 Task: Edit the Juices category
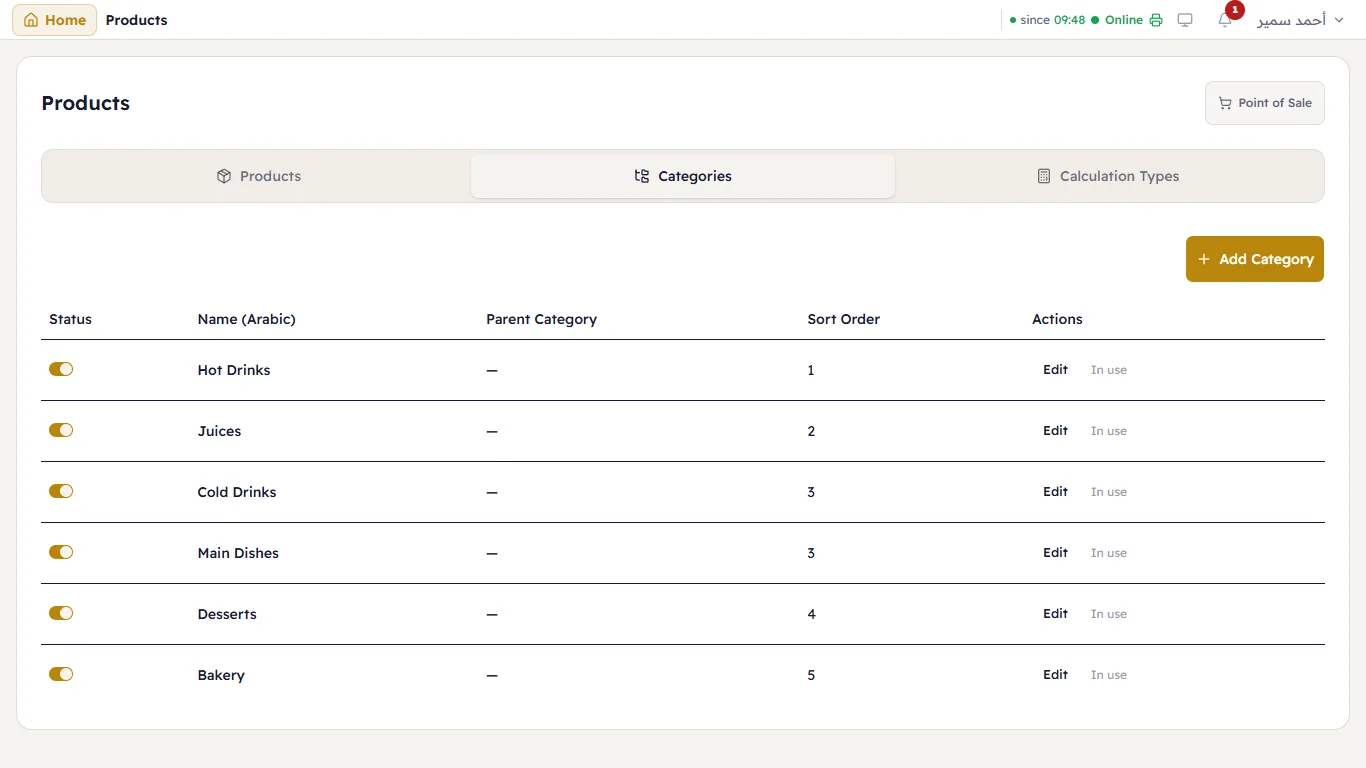[x=1056, y=431]
